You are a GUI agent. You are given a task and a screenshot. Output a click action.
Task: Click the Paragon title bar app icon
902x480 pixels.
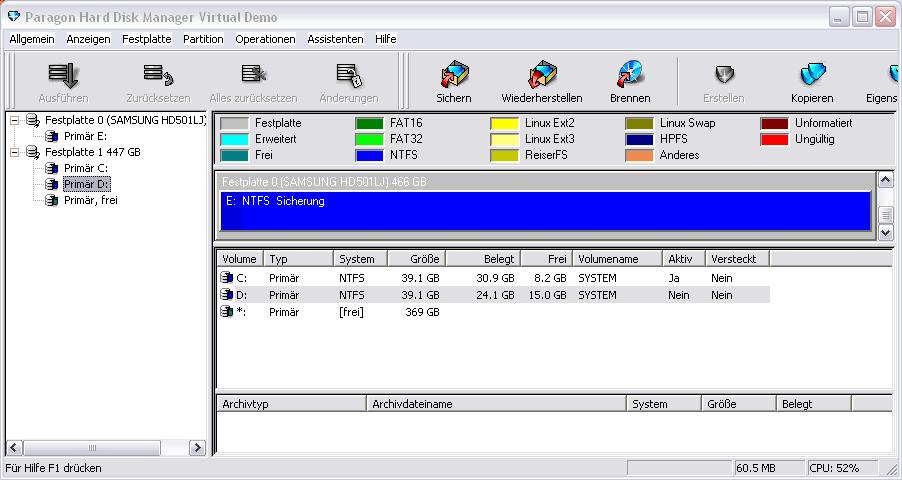point(14,16)
